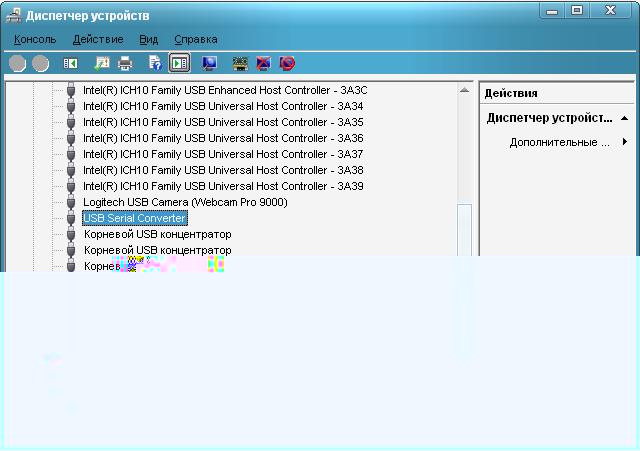Image resolution: width=640 pixels, height=451 pixels.
Task: Select Logitech USB Camera (Webcam Pro 9000)
Action: [185, 202]
